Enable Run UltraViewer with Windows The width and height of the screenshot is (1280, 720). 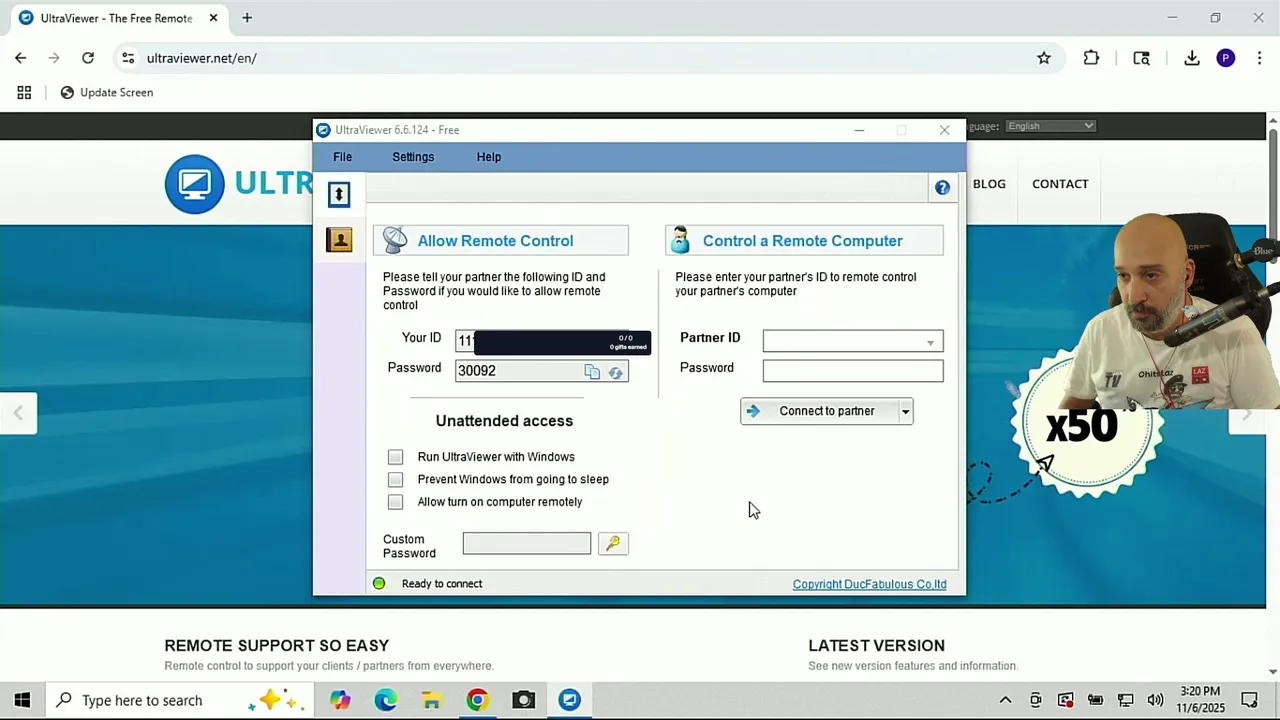pos(396,457)
